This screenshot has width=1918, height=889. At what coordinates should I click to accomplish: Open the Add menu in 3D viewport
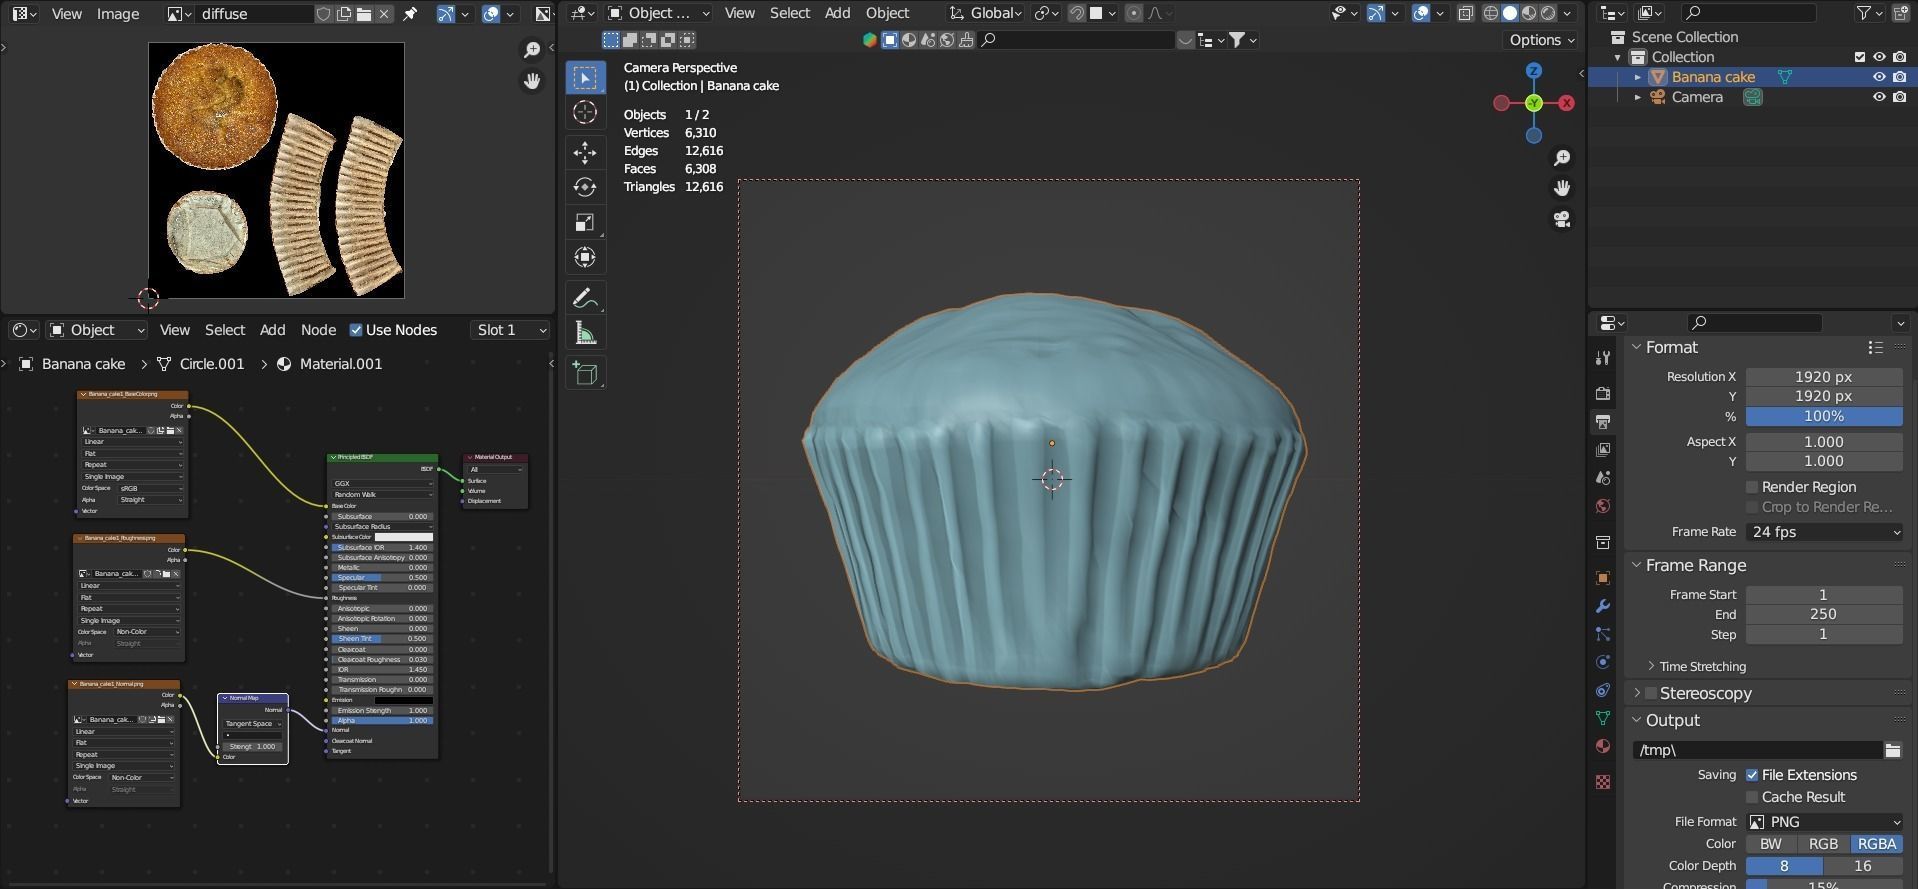point(837,13)
